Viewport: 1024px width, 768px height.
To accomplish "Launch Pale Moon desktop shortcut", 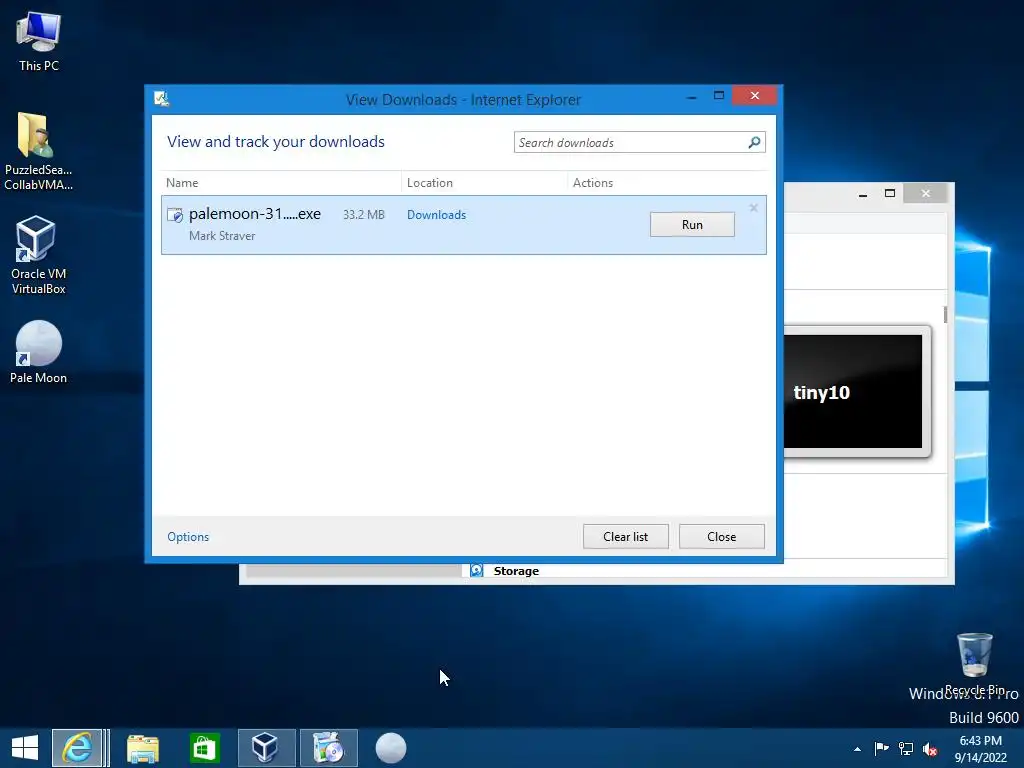I will 38,351.
